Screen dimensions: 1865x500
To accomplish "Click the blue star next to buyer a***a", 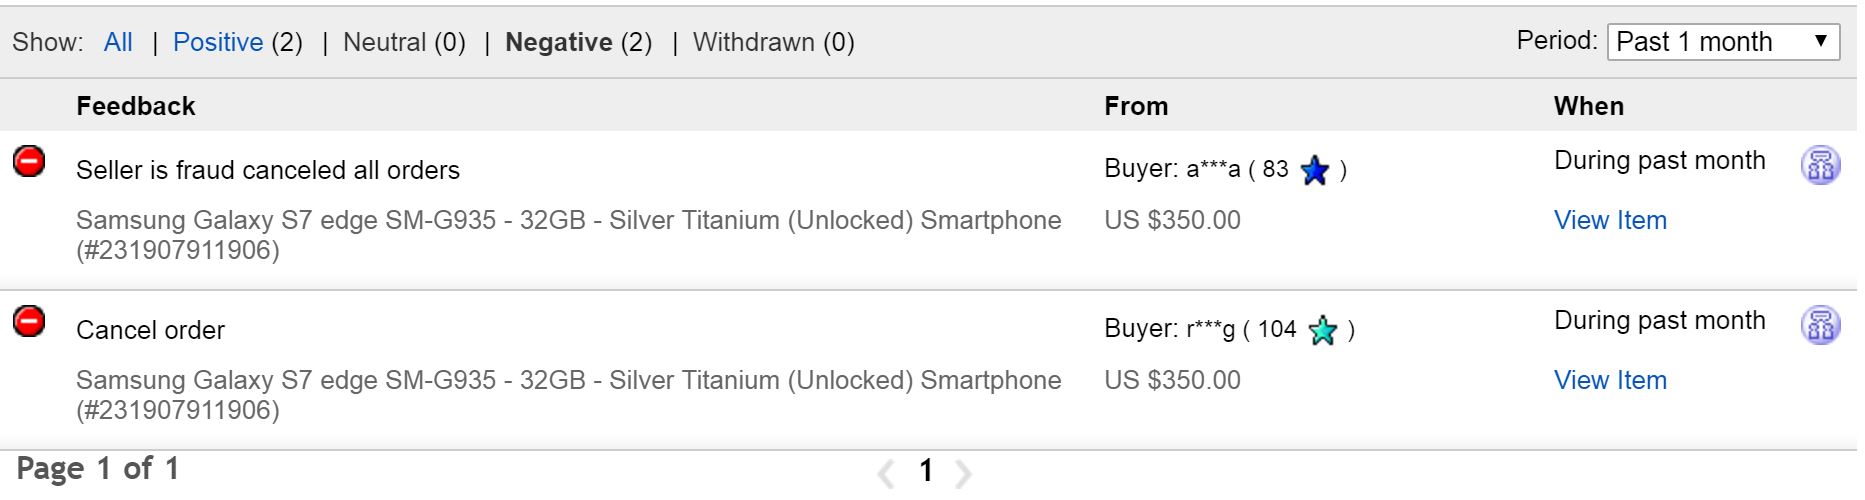I will click(x=1314, y=171).
